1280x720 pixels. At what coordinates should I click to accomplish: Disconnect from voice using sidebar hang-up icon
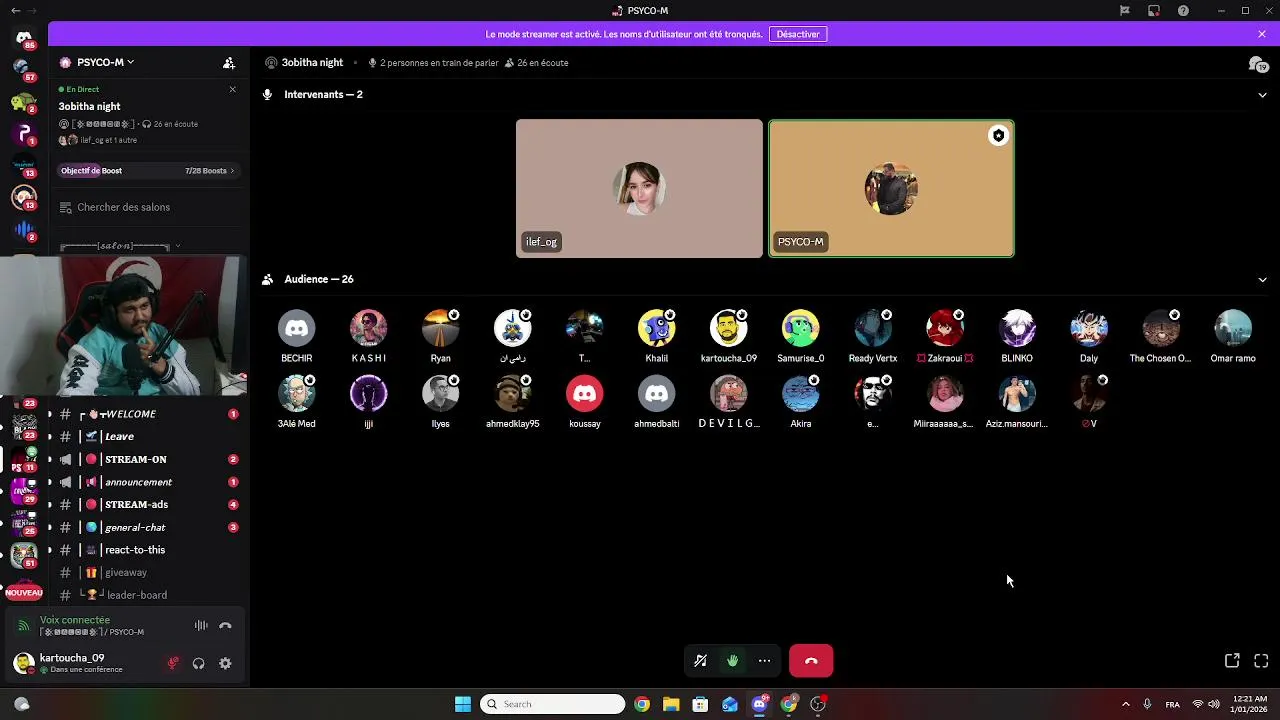[225, 626]
